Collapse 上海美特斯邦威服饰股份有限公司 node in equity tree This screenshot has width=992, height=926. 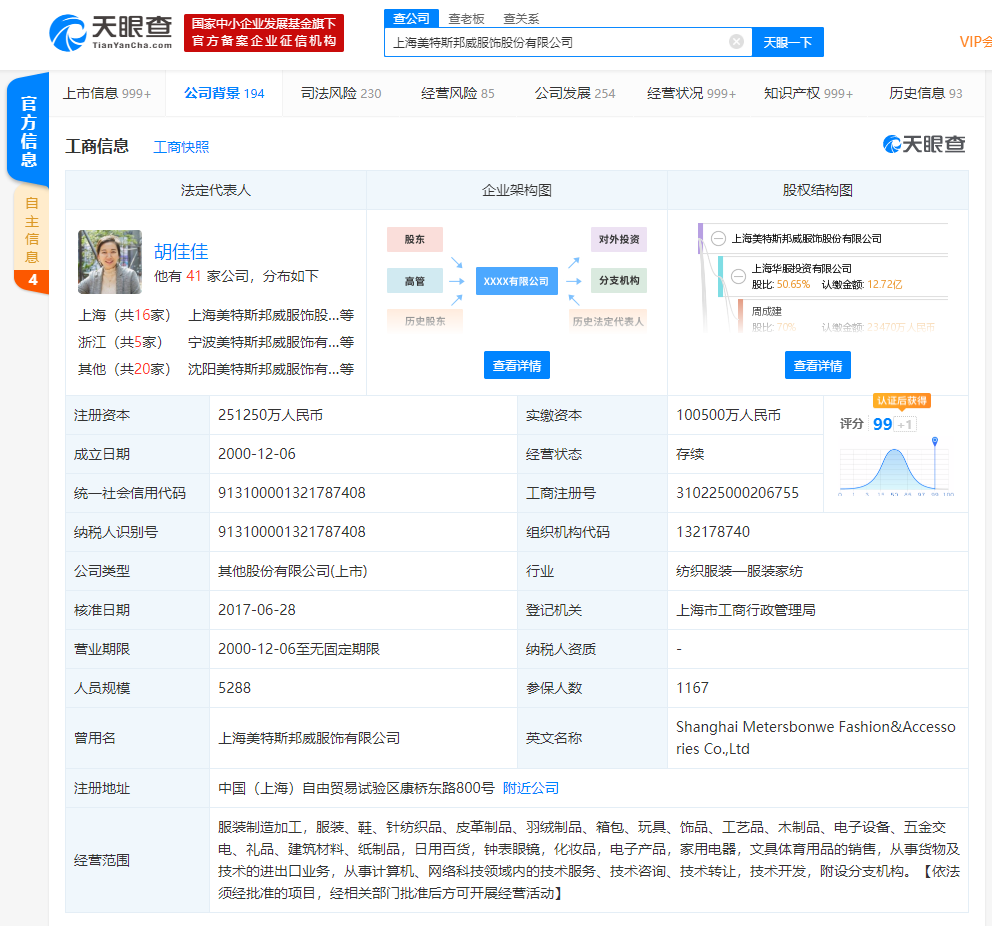click(719, 239)
